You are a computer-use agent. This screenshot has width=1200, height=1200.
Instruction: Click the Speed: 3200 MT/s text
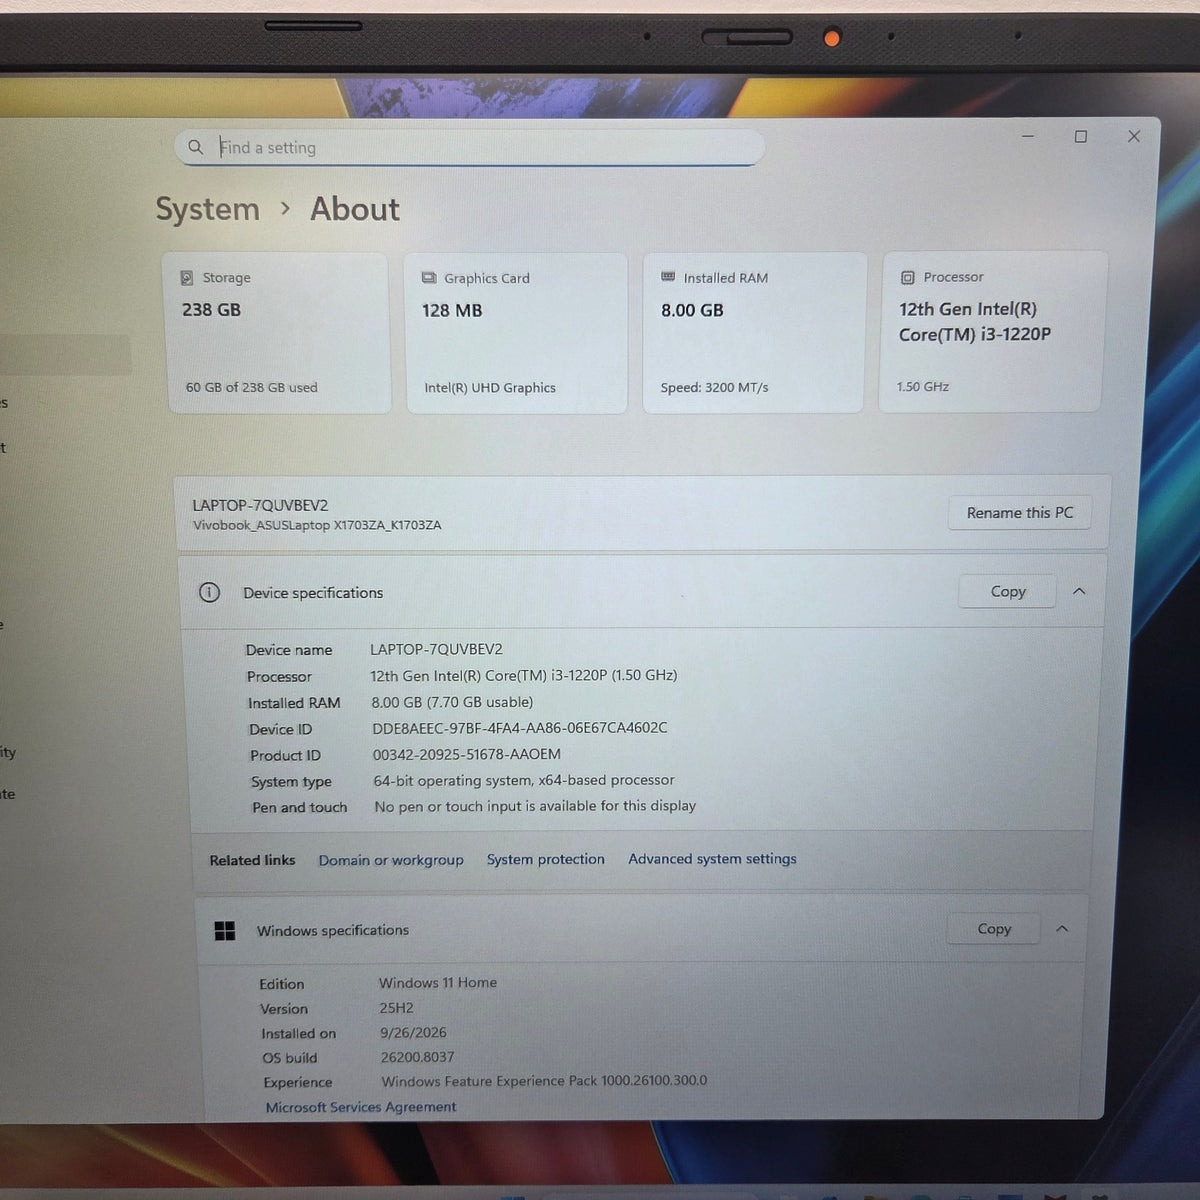coord(714,387)
